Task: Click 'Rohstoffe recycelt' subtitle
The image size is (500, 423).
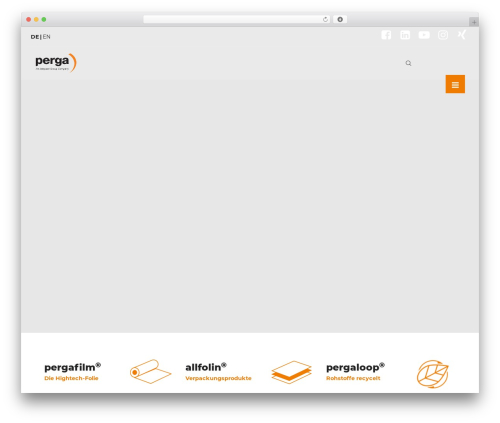Action: click(x=353, y=378)
